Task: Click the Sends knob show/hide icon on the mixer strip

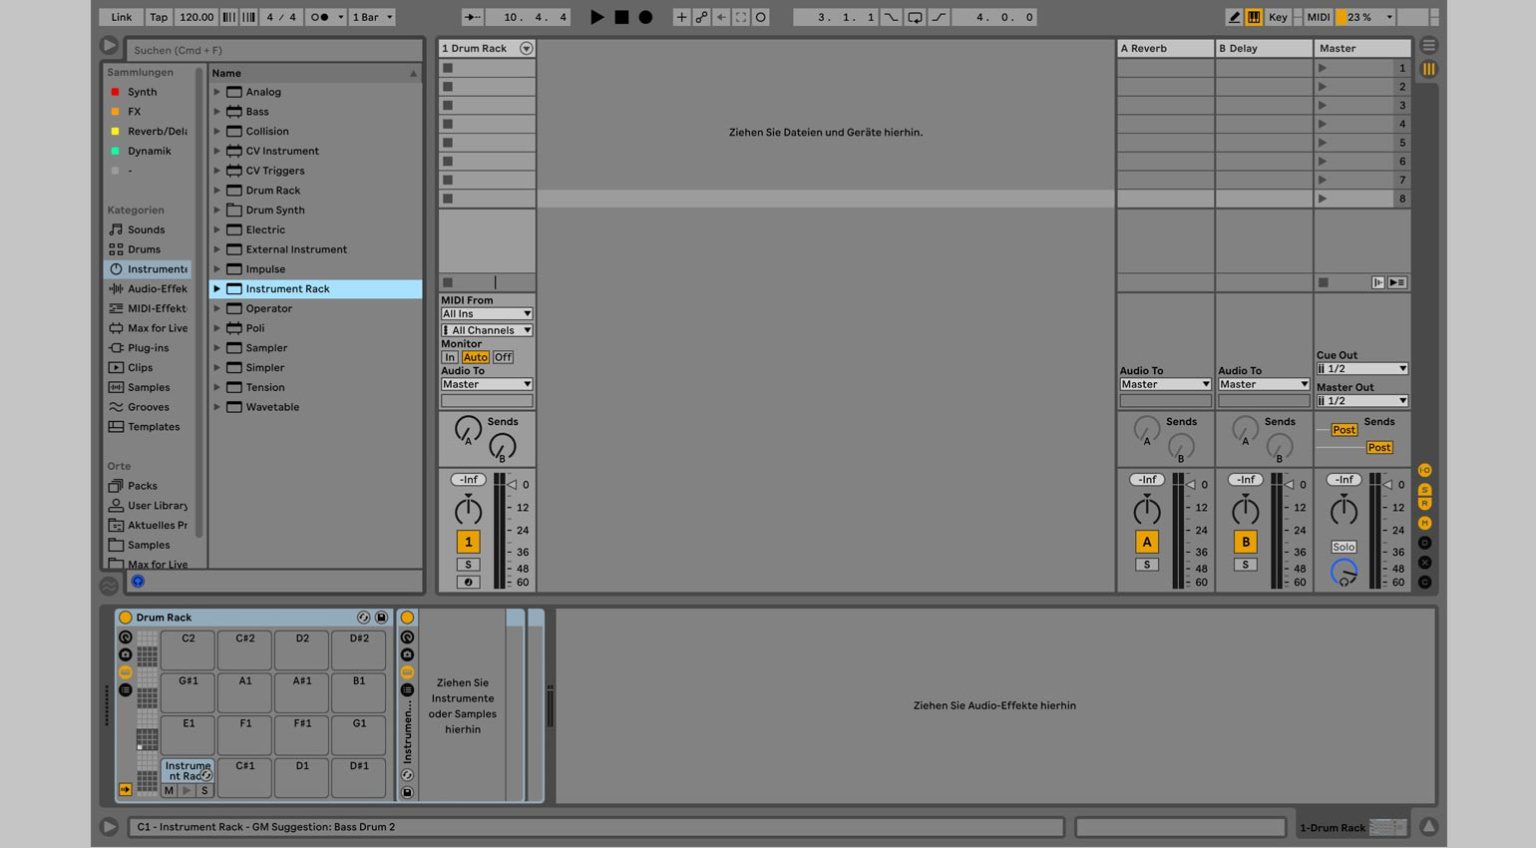Action: pyautogui.click(x=1424, y=490)
